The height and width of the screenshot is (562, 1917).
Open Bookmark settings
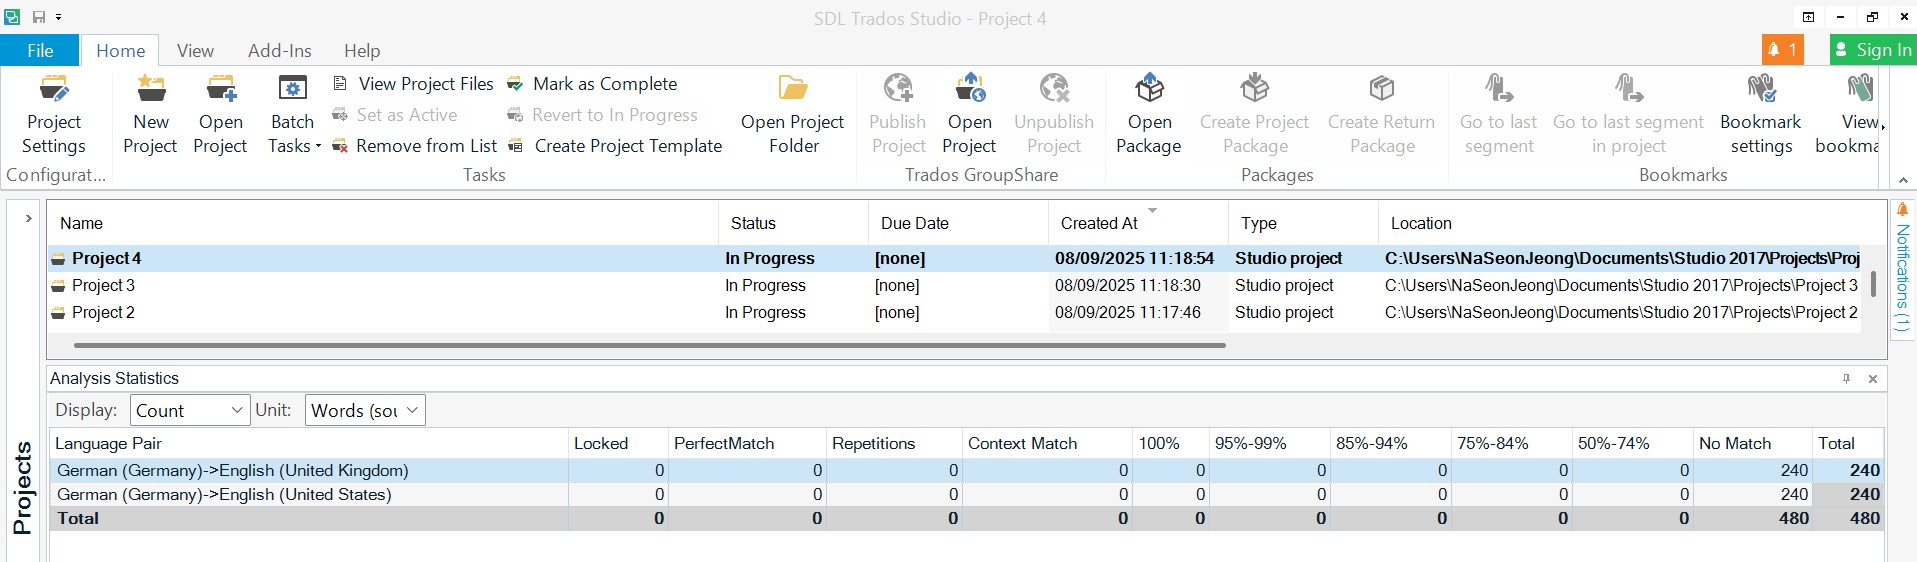(1761, 115)
